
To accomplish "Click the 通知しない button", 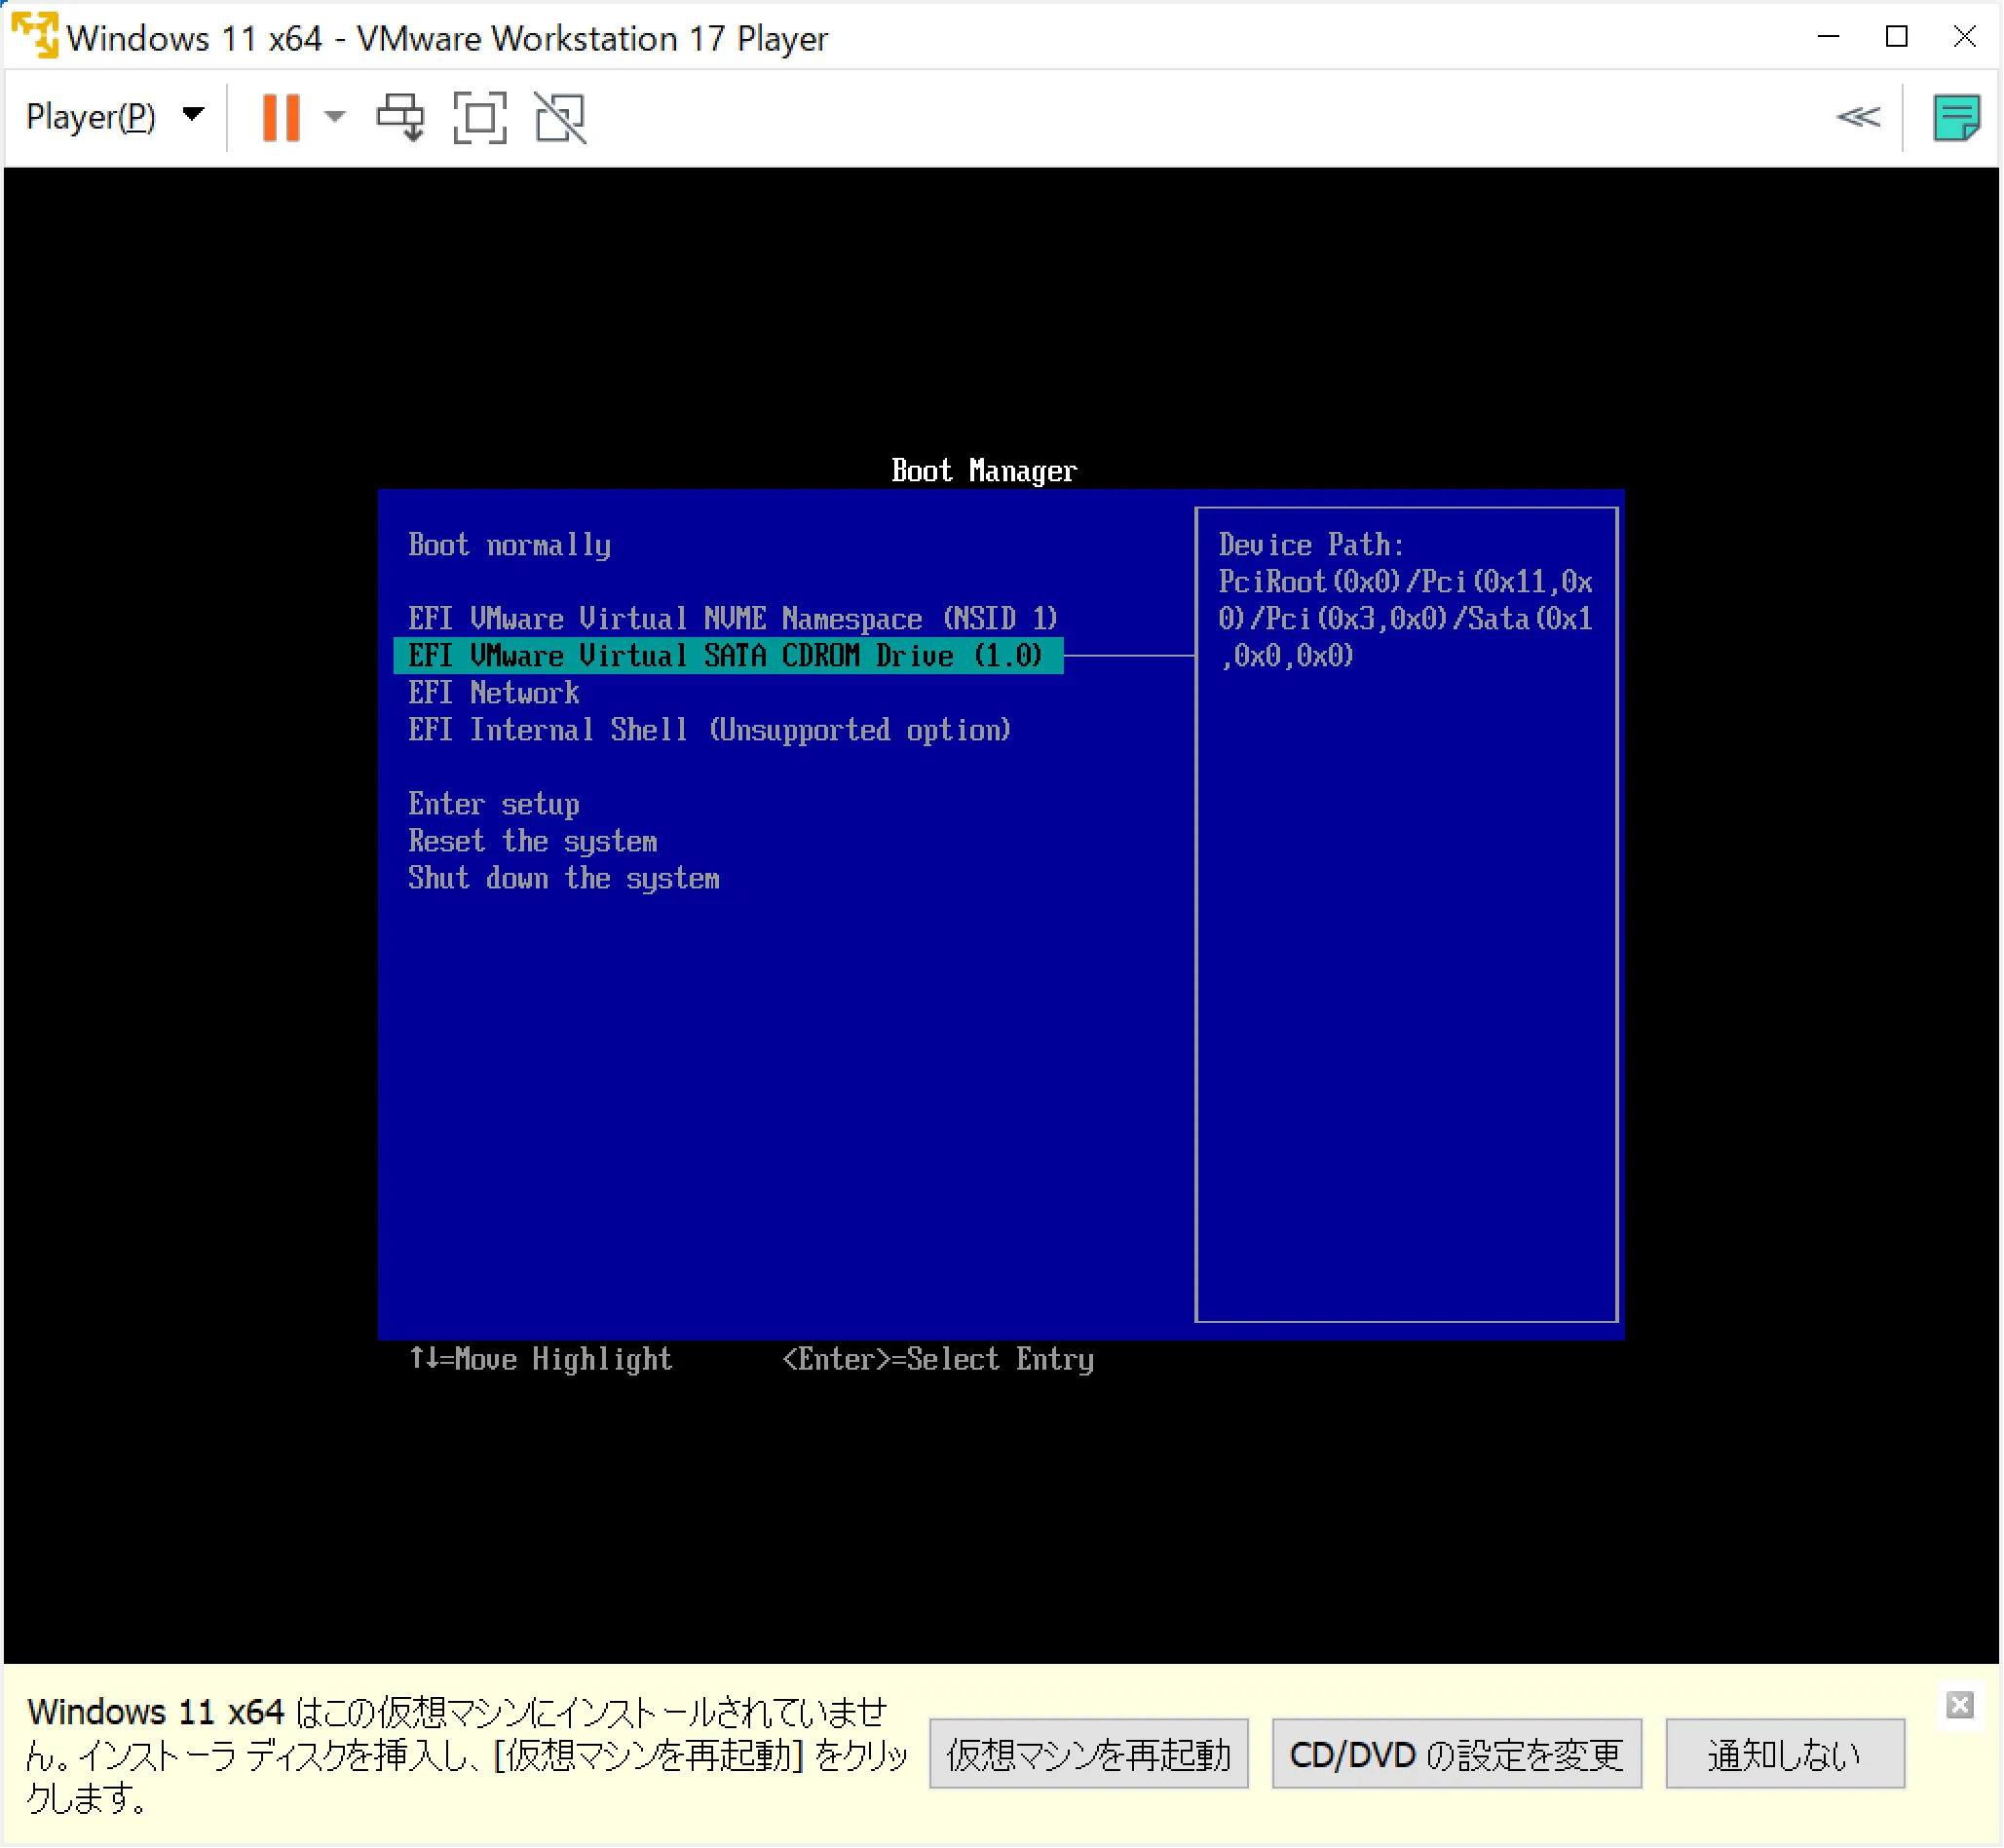I will pos(1785,1754).
